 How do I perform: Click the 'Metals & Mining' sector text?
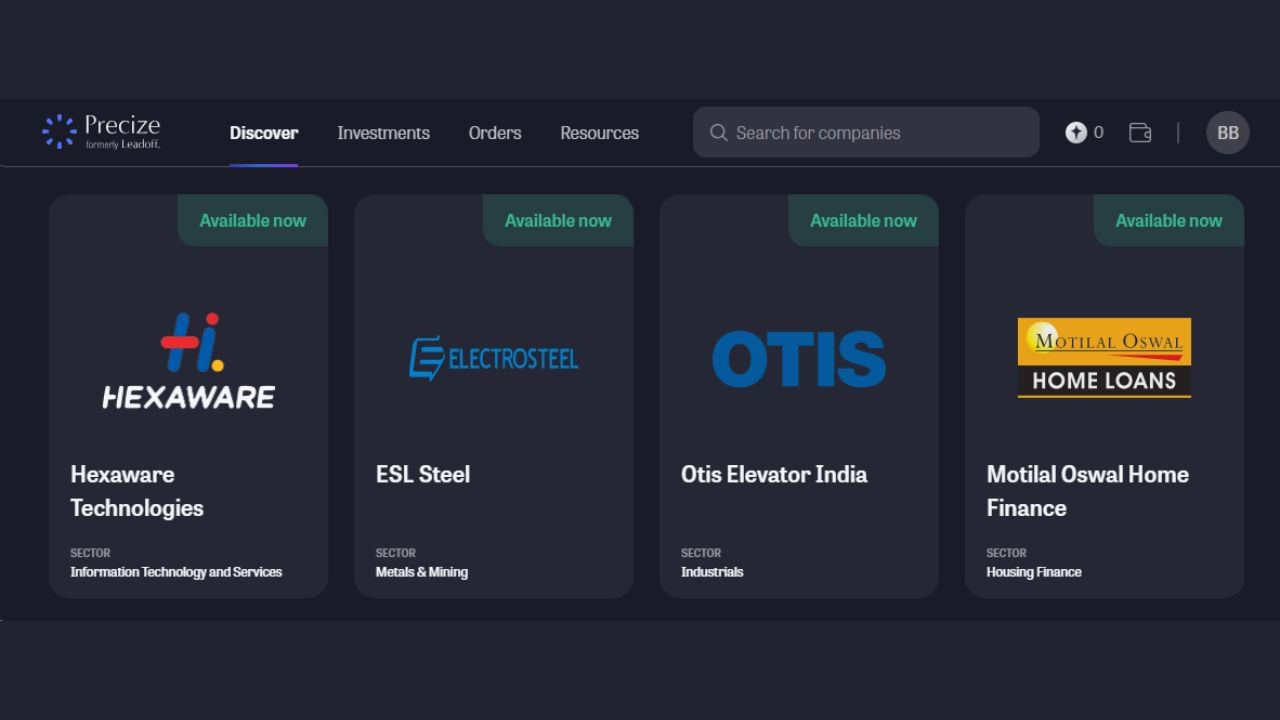click(422, 572)
